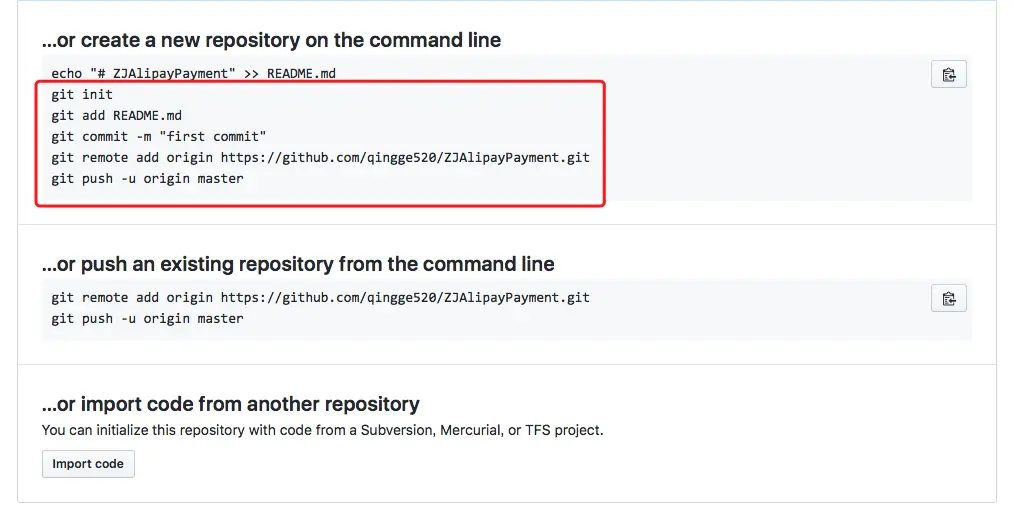
Task: Click the "...or create a new repository" heading
Action: [271, 41]
